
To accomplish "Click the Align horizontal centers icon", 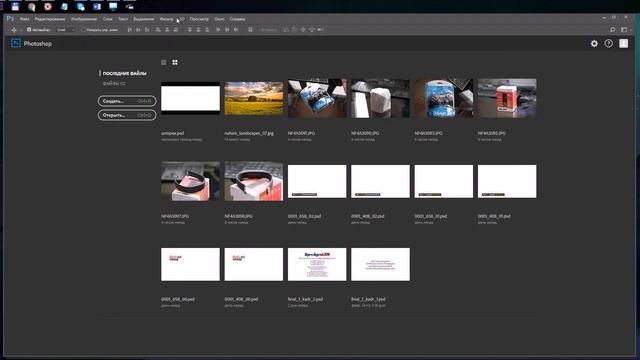I will pyautogui.click(x=167, y=30).
